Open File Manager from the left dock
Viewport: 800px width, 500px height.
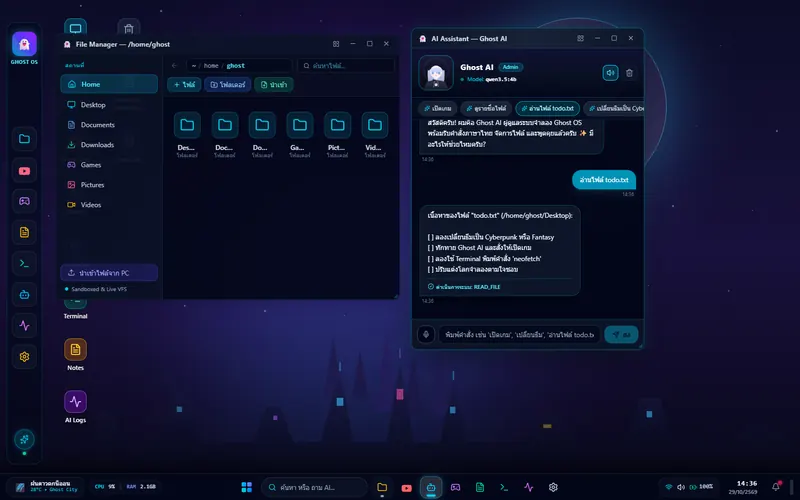click(24, 139)
